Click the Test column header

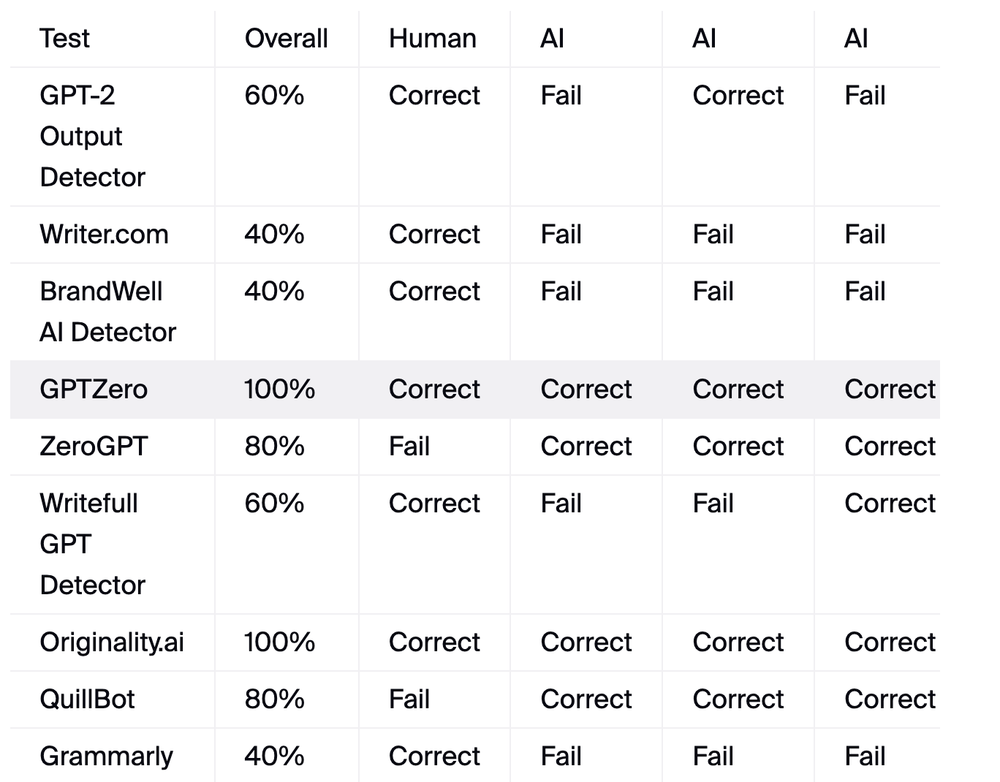tap(64, 38)
